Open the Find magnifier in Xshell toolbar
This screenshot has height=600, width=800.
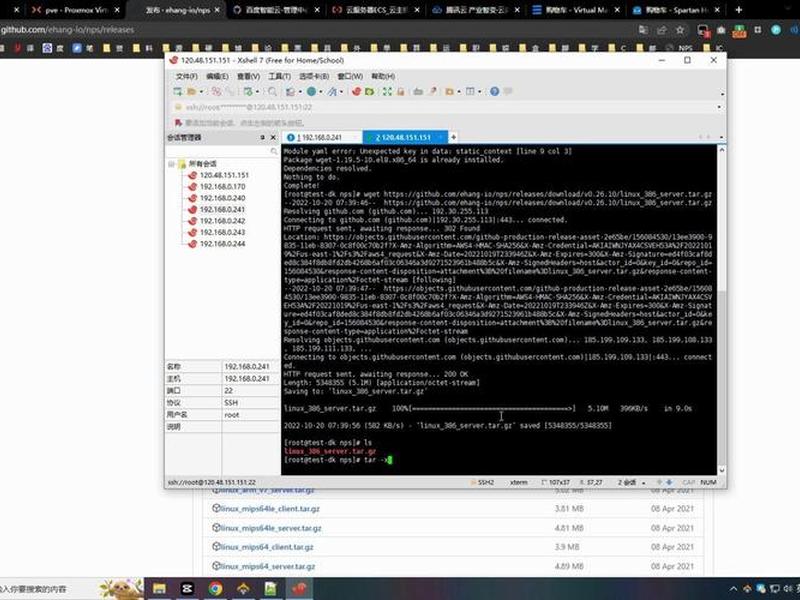pos(272,91)
